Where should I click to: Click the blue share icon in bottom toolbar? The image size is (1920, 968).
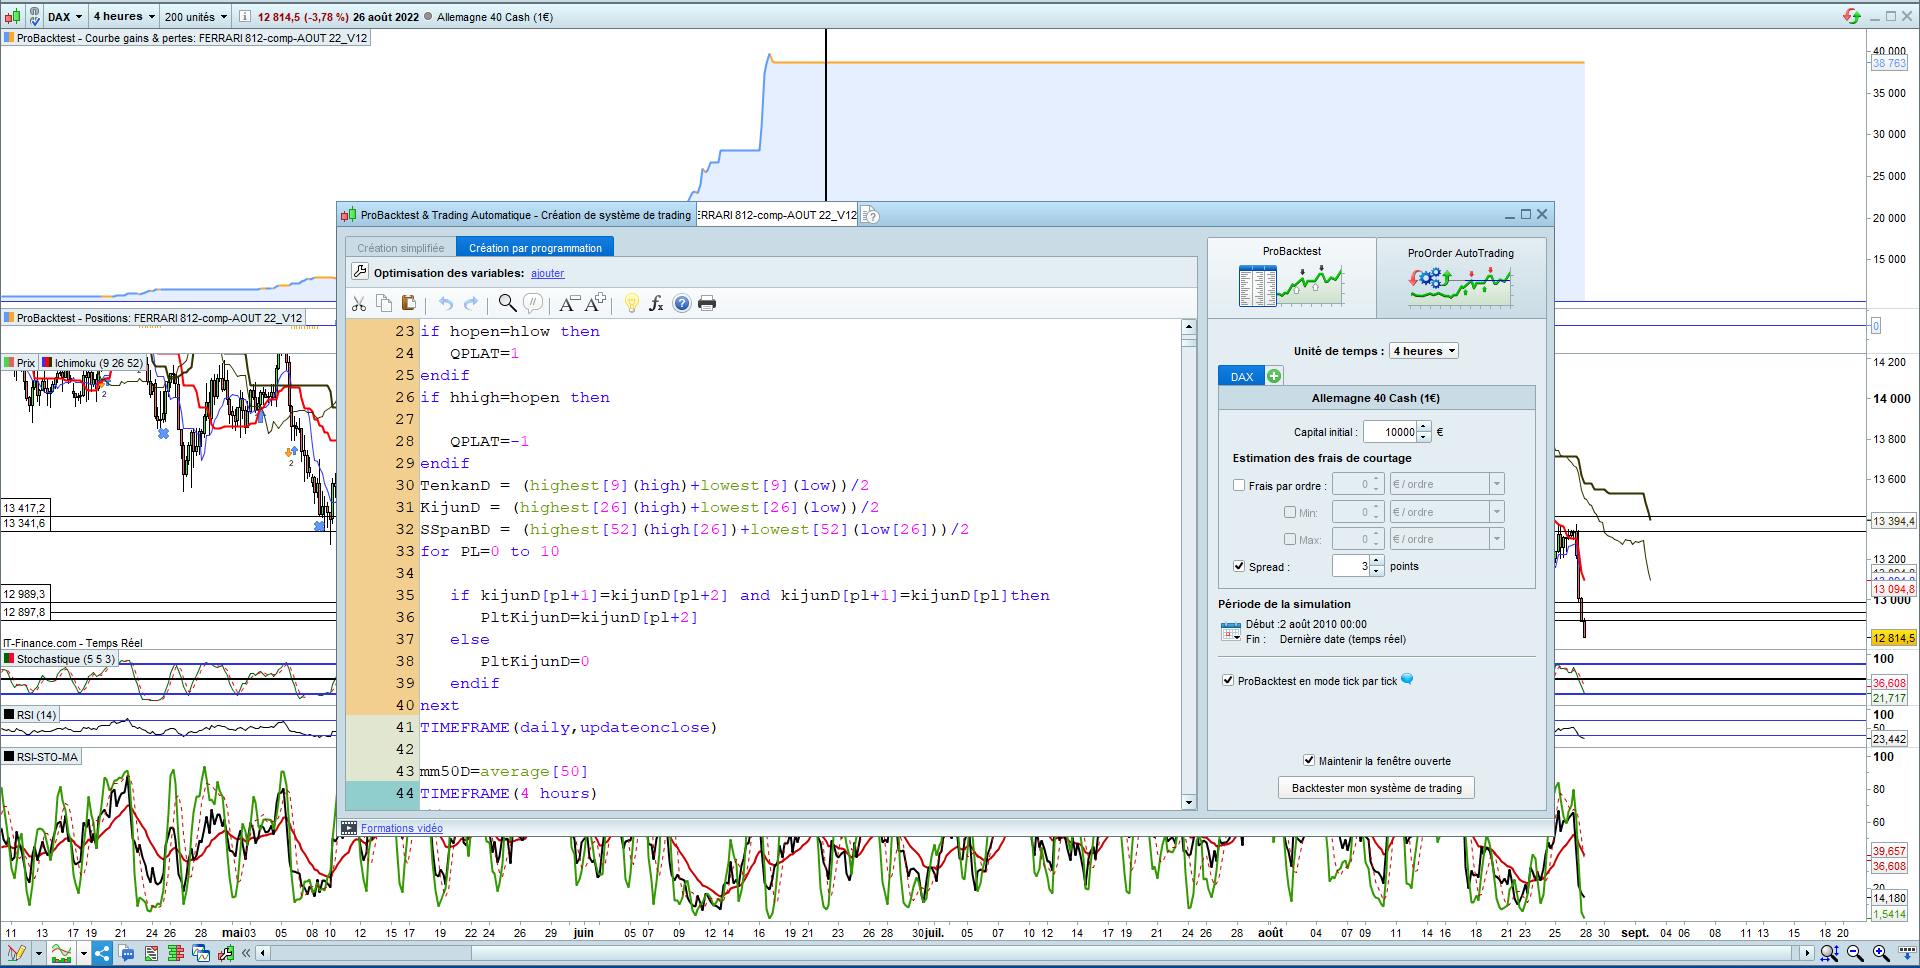102,953
